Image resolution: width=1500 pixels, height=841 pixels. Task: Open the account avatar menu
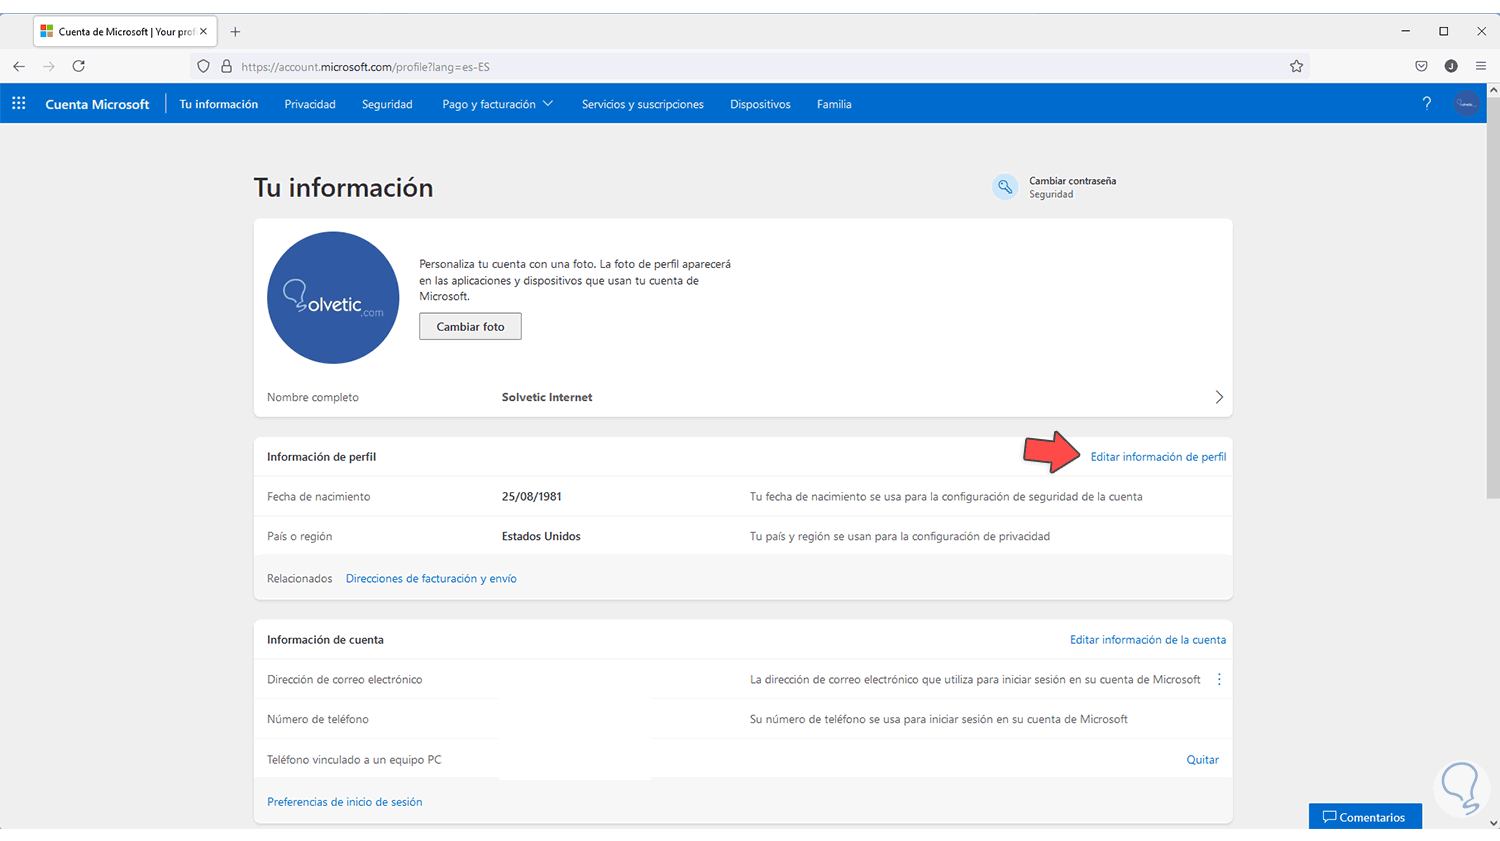1466,104
